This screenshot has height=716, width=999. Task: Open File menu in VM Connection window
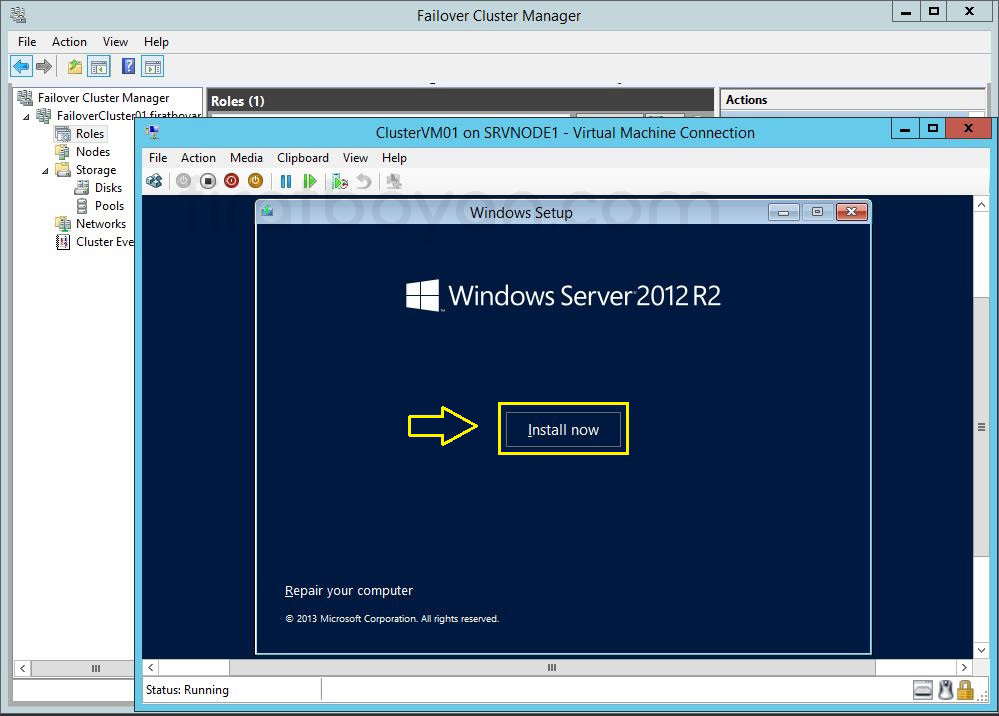[157, 157]
